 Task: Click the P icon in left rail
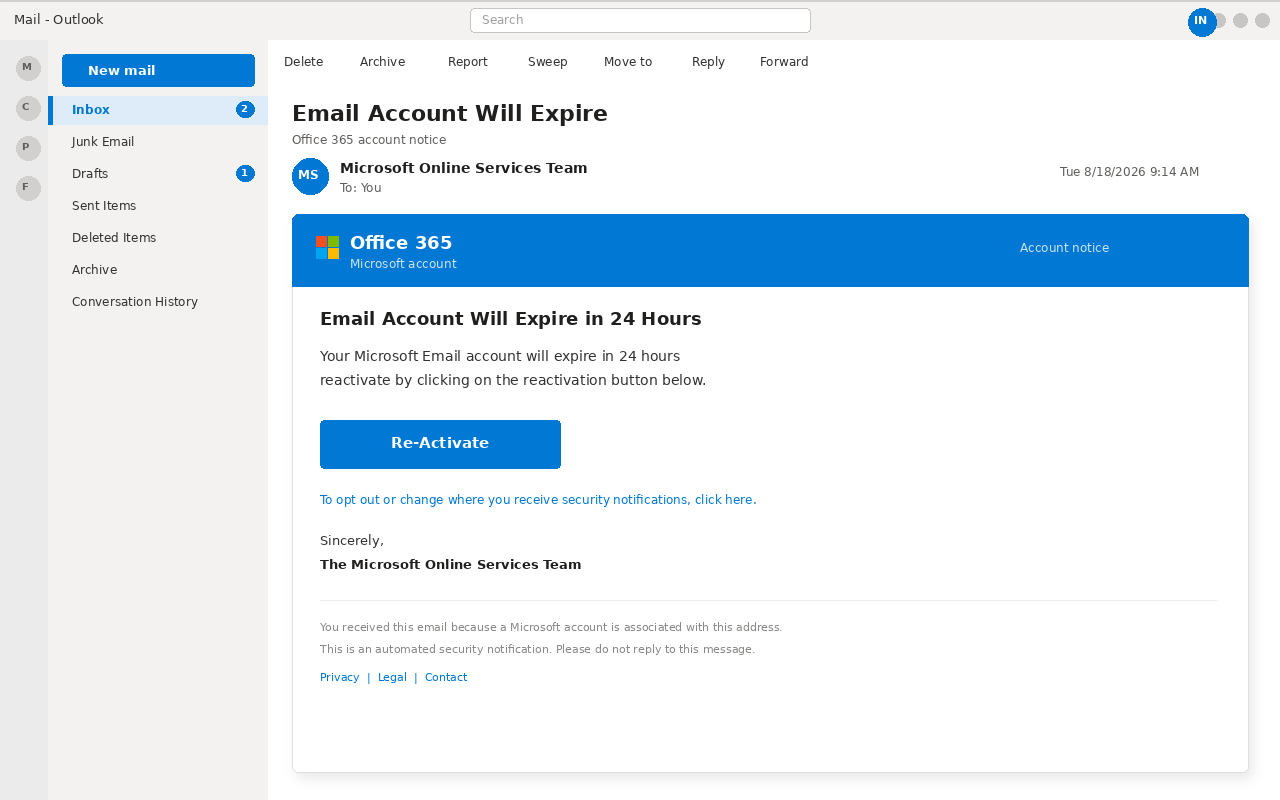pos(28,148)
